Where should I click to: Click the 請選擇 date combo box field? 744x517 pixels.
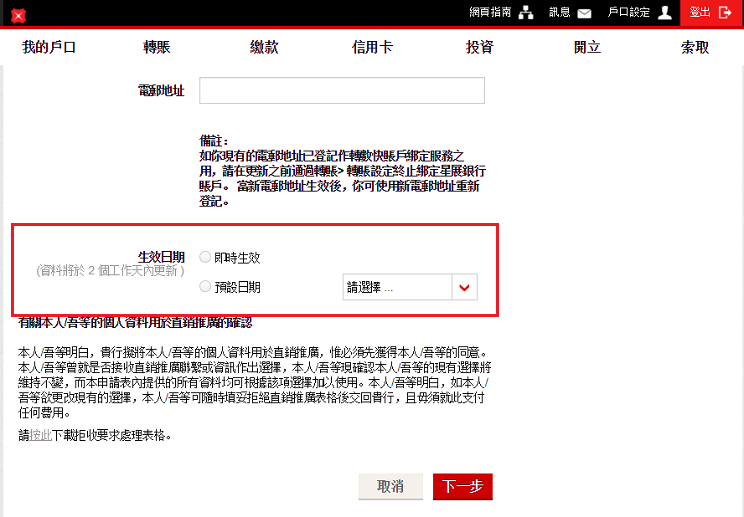(x=397, y=287)
